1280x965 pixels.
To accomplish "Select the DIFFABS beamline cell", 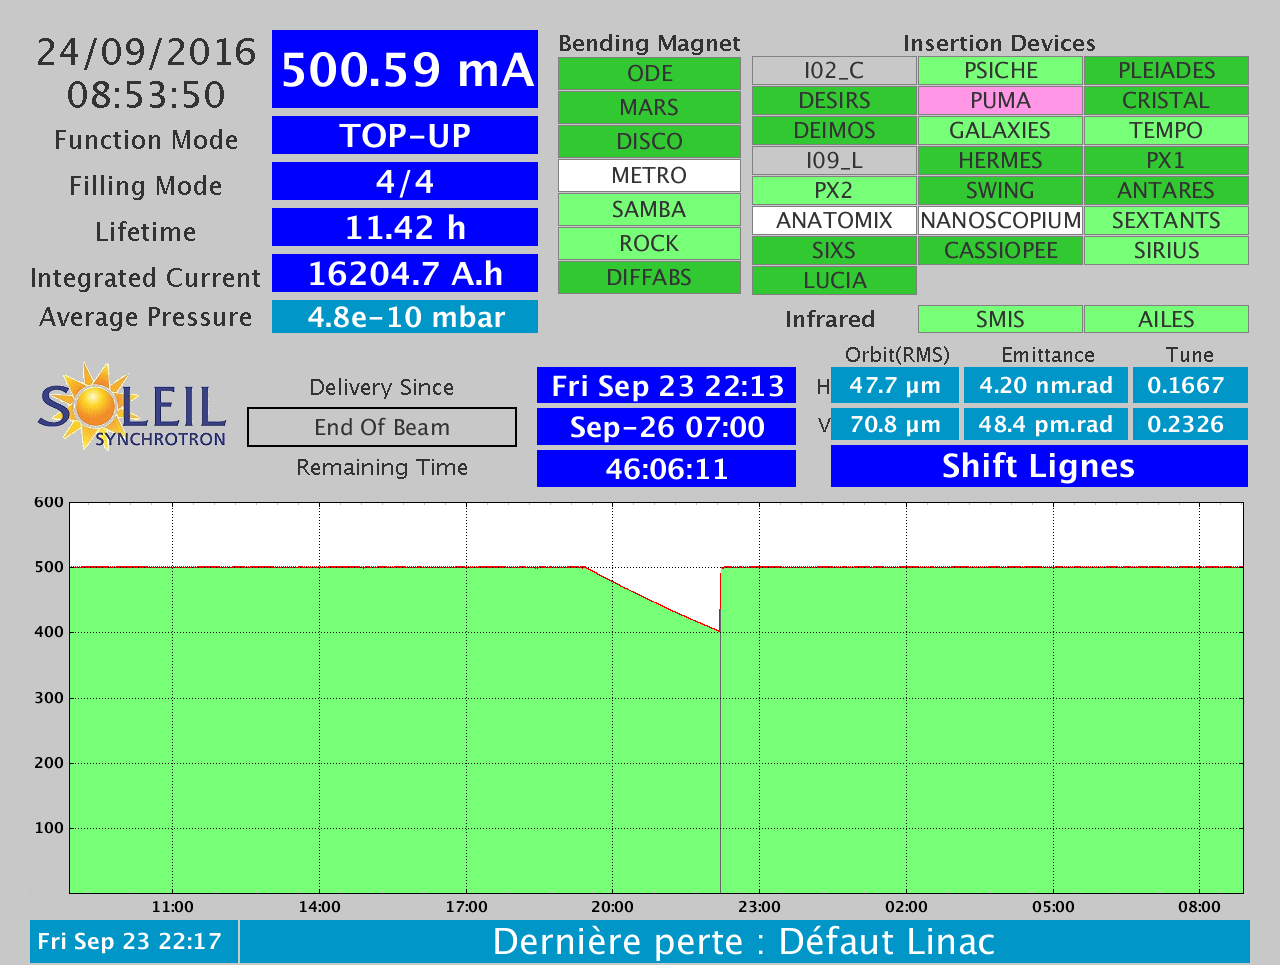I will 649,278.
